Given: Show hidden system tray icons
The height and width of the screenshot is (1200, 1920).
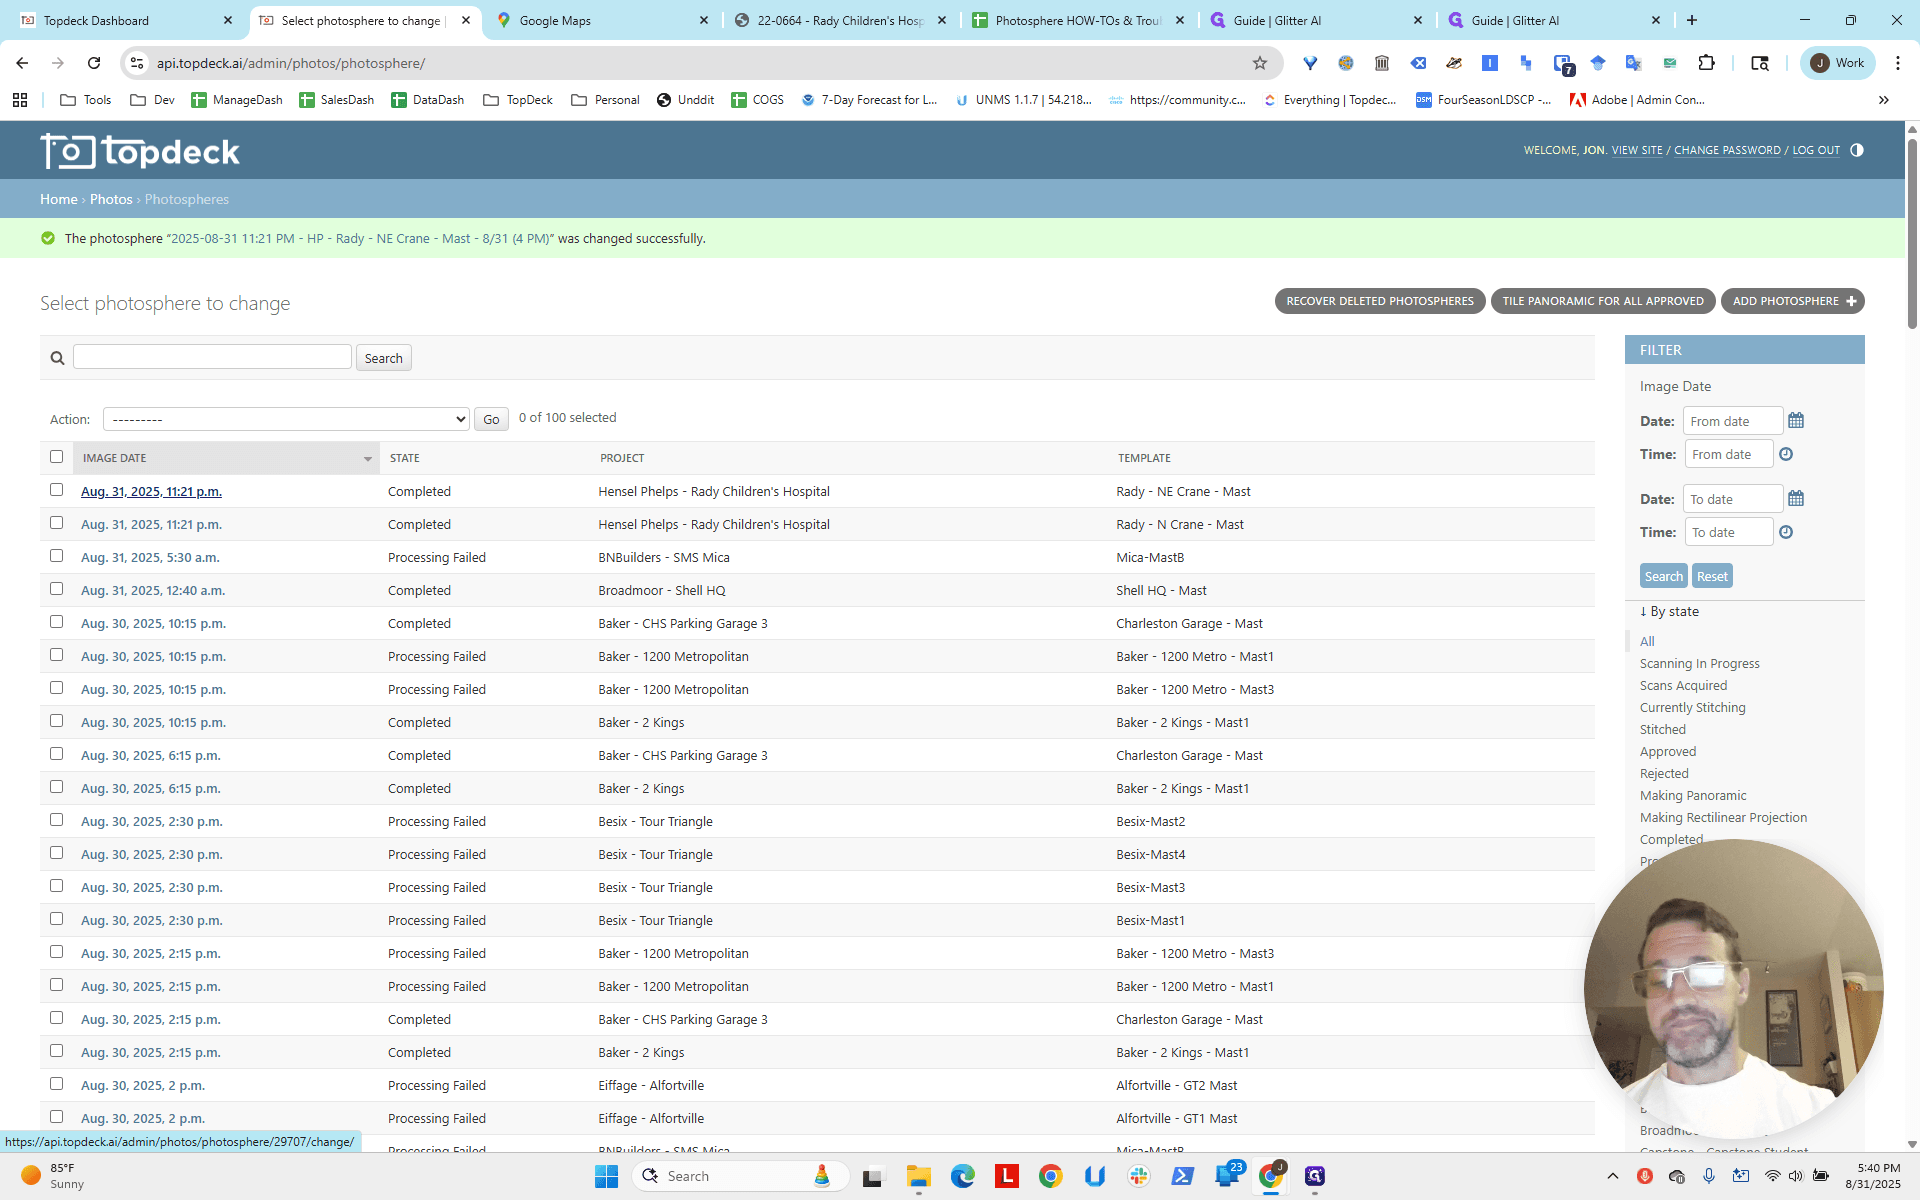Looking at the screenshot, I should click(x=1612, y=1176).
